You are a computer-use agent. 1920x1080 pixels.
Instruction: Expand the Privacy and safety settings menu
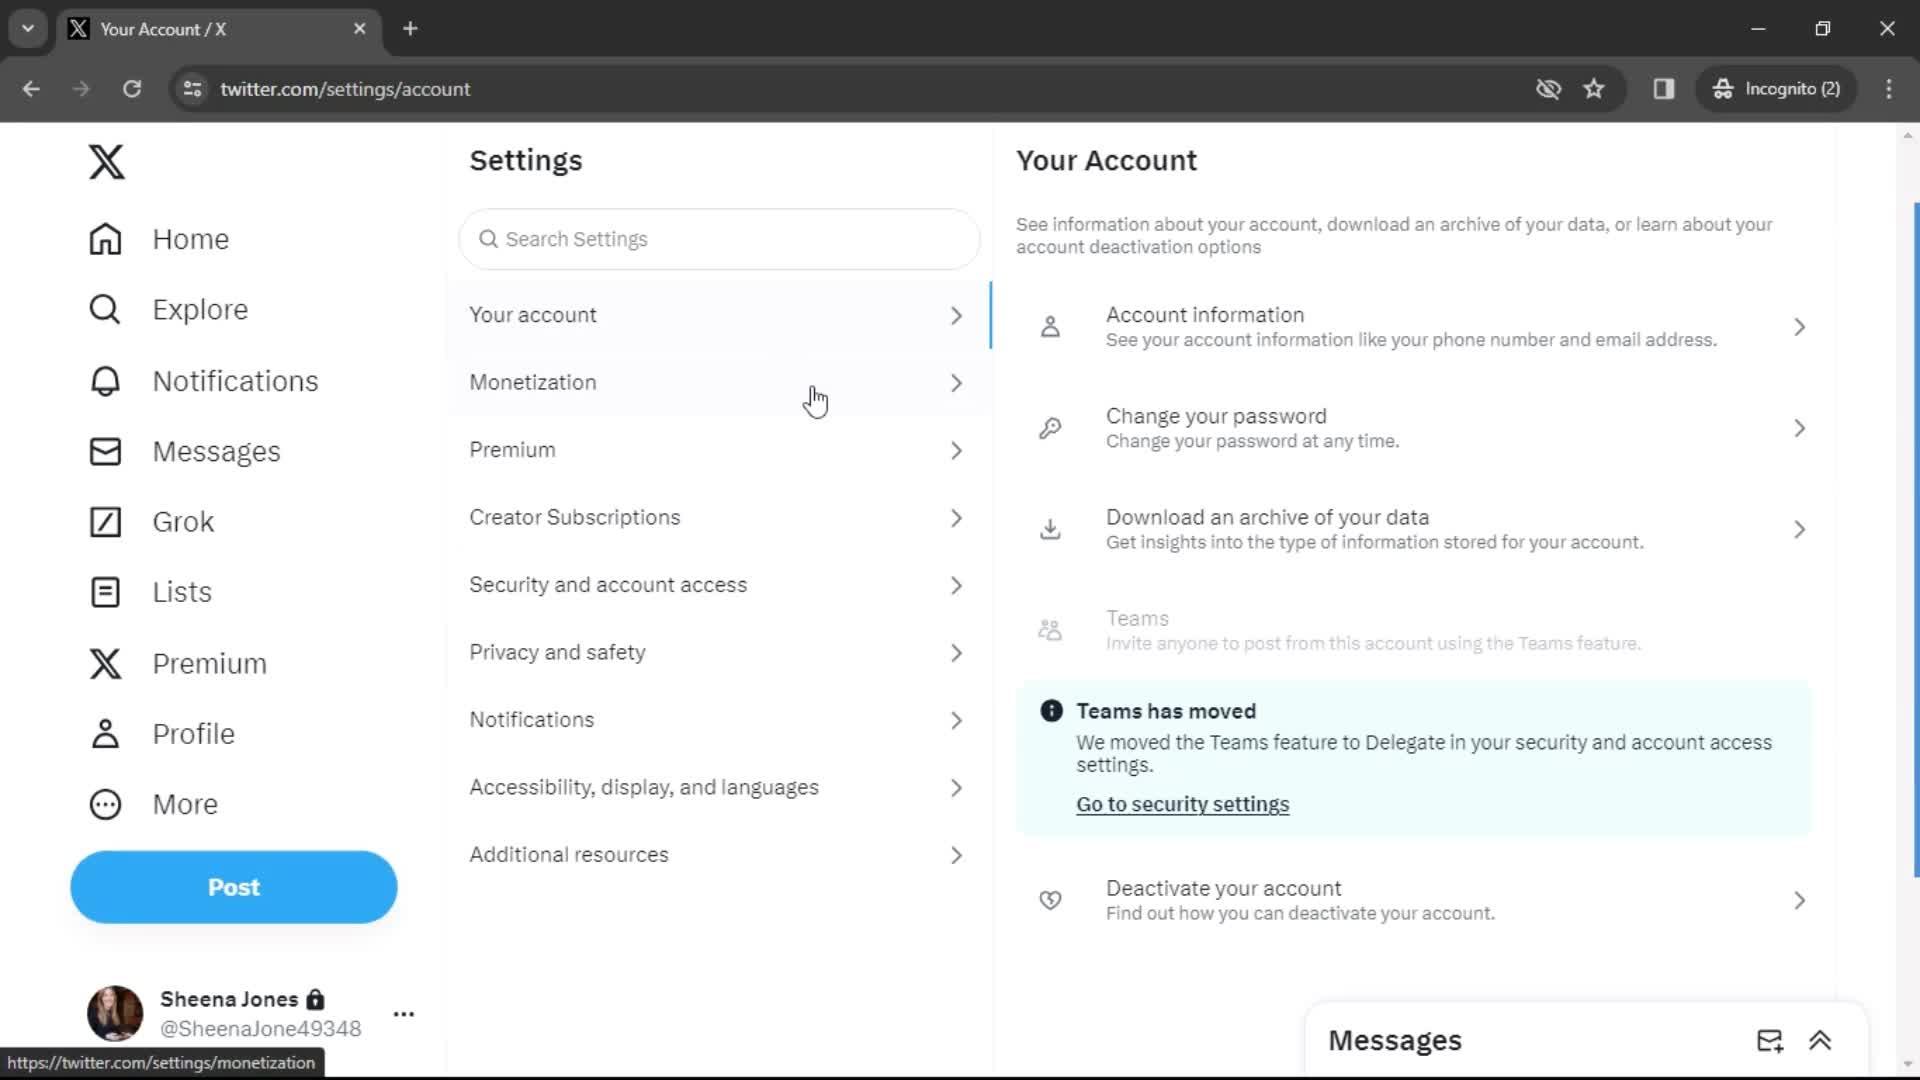point(719,651)
